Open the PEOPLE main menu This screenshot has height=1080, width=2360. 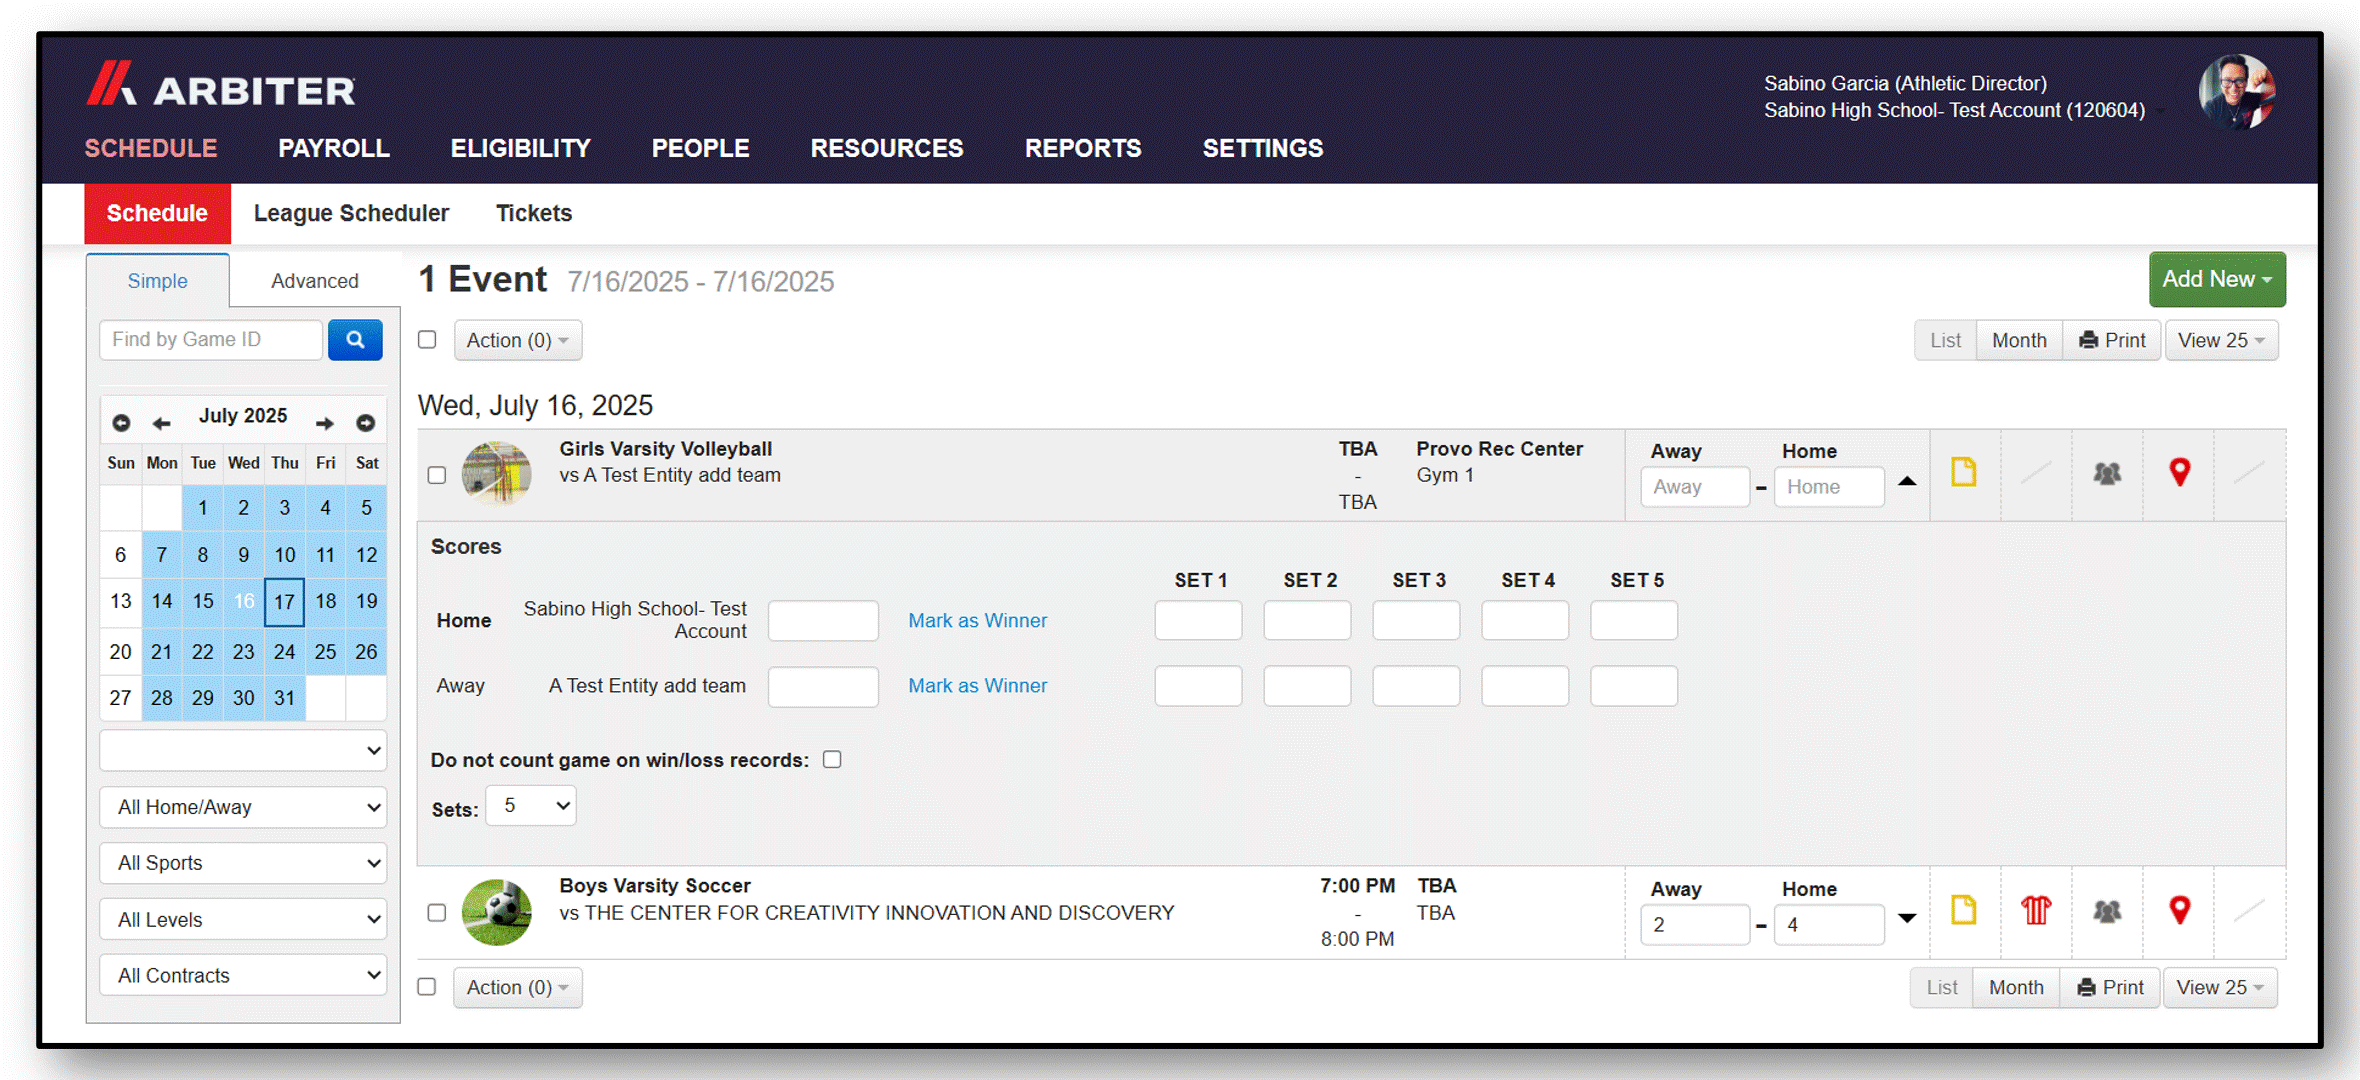pos(701,148)
